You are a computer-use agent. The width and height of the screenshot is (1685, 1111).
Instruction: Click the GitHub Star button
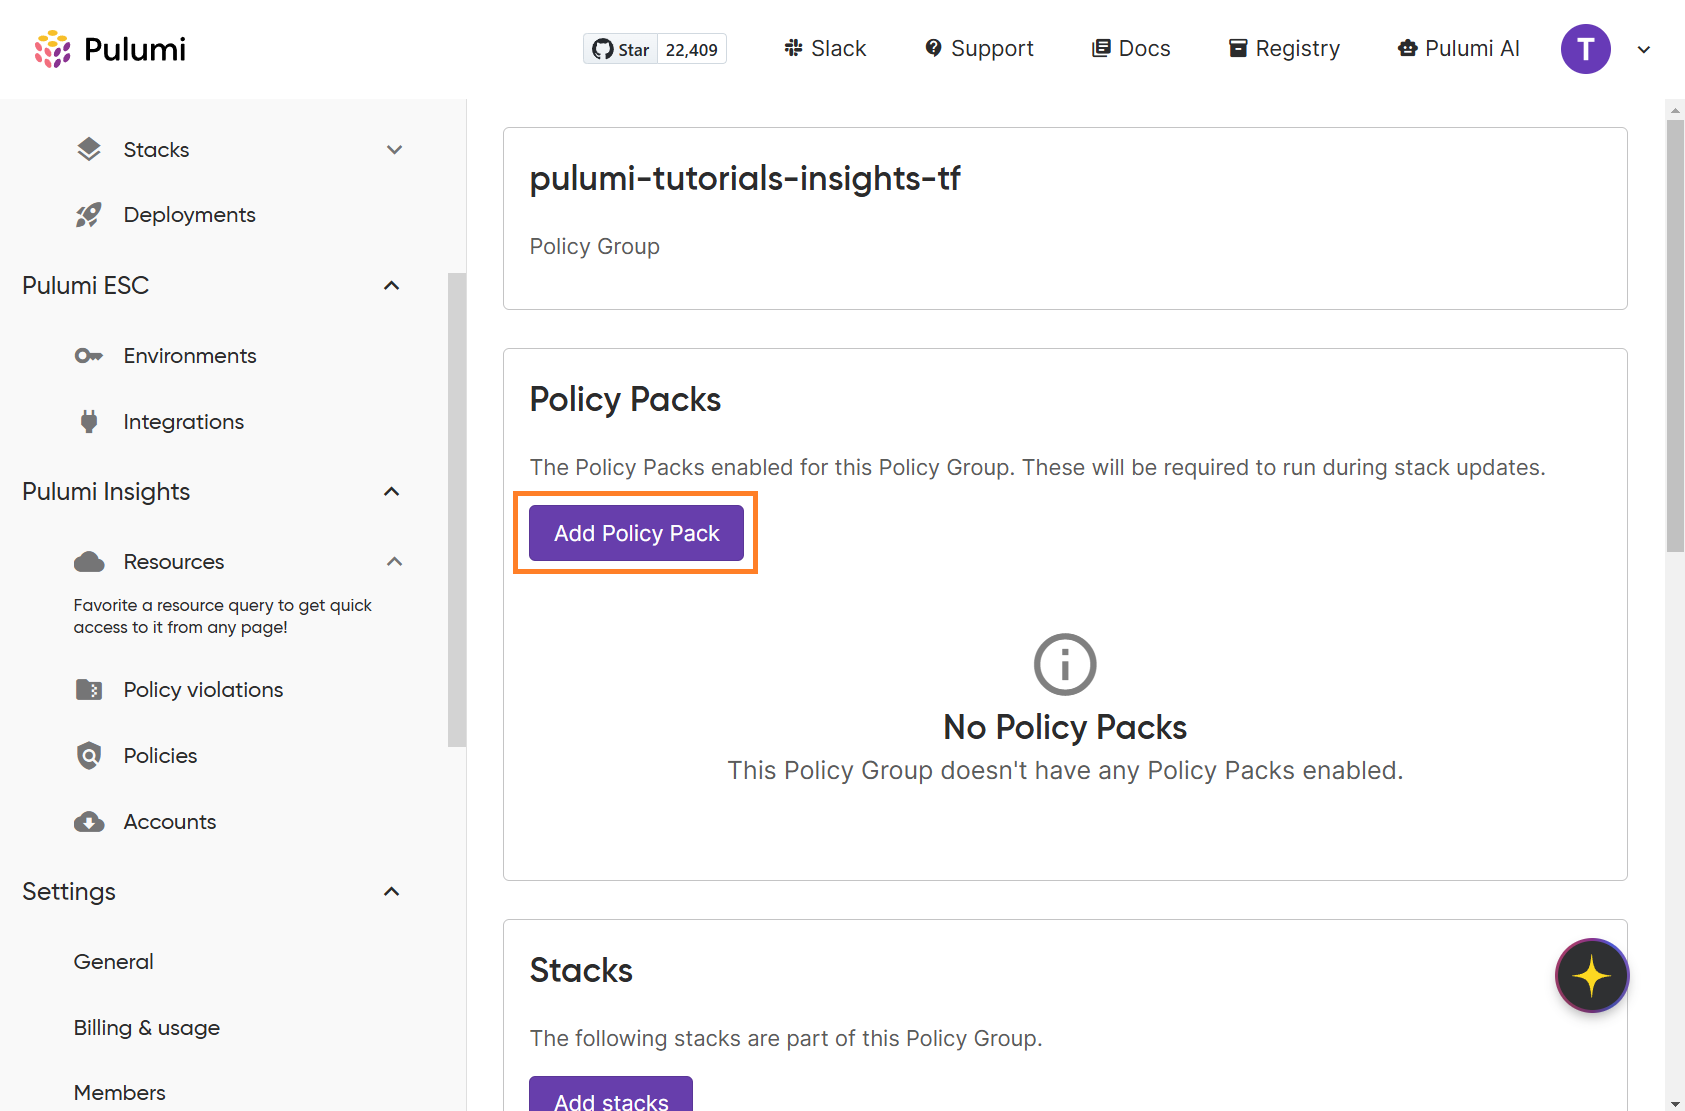(620, 49)
